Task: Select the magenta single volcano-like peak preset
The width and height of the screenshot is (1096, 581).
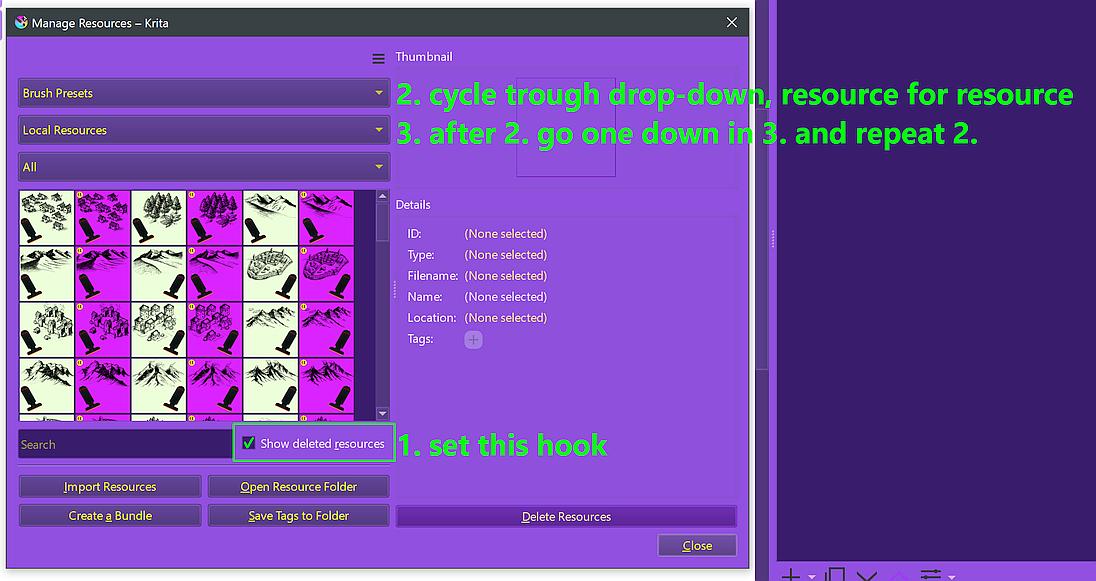Action: pos(215,385)
